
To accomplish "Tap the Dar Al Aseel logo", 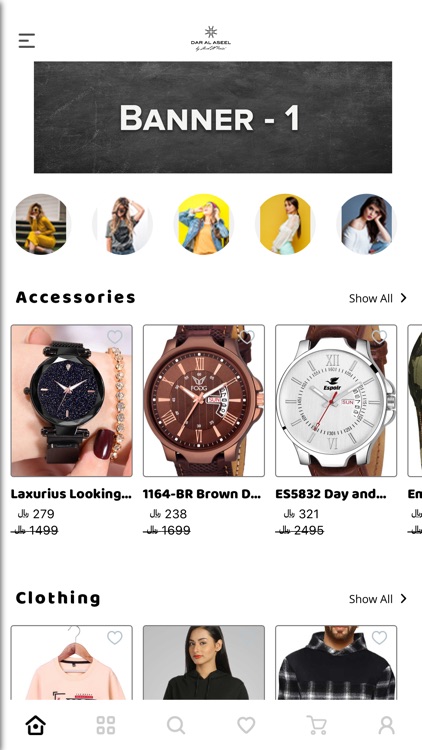I will (211, 39).
